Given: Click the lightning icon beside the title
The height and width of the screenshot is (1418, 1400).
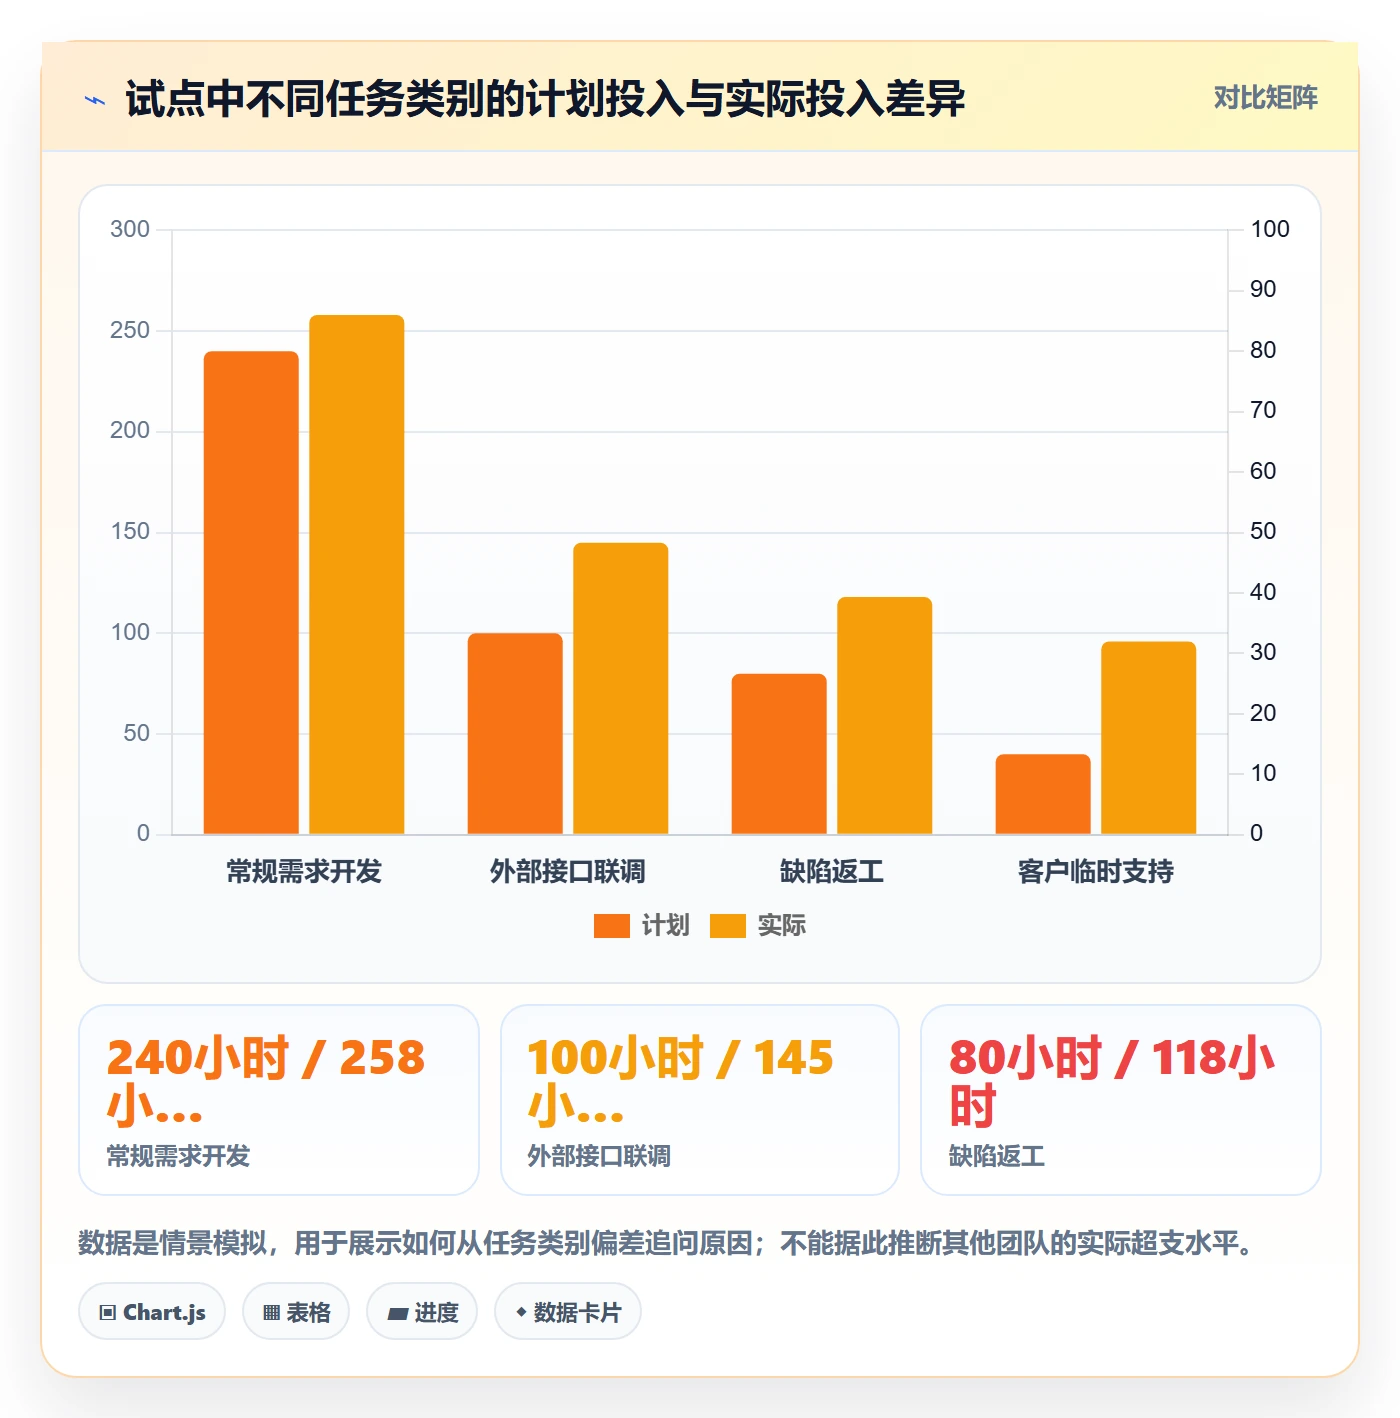Looking at the screenshot, I should click(x=95, y=100).
